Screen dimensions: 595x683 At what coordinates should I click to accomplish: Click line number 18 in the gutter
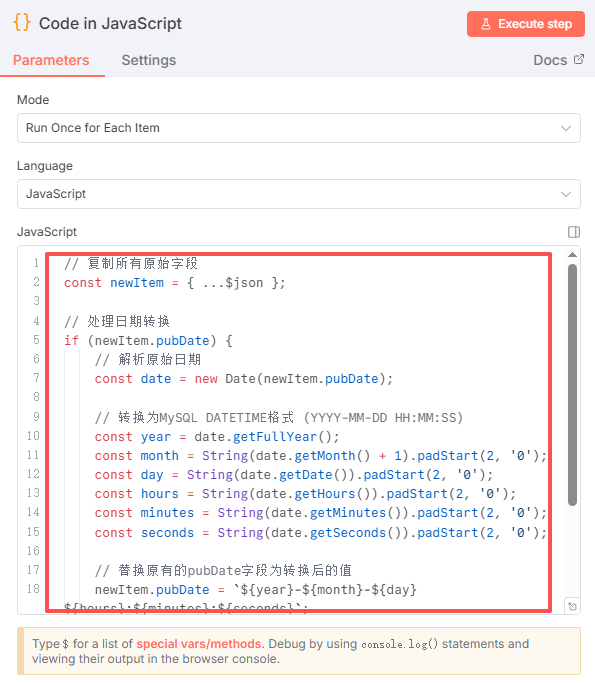33,589
